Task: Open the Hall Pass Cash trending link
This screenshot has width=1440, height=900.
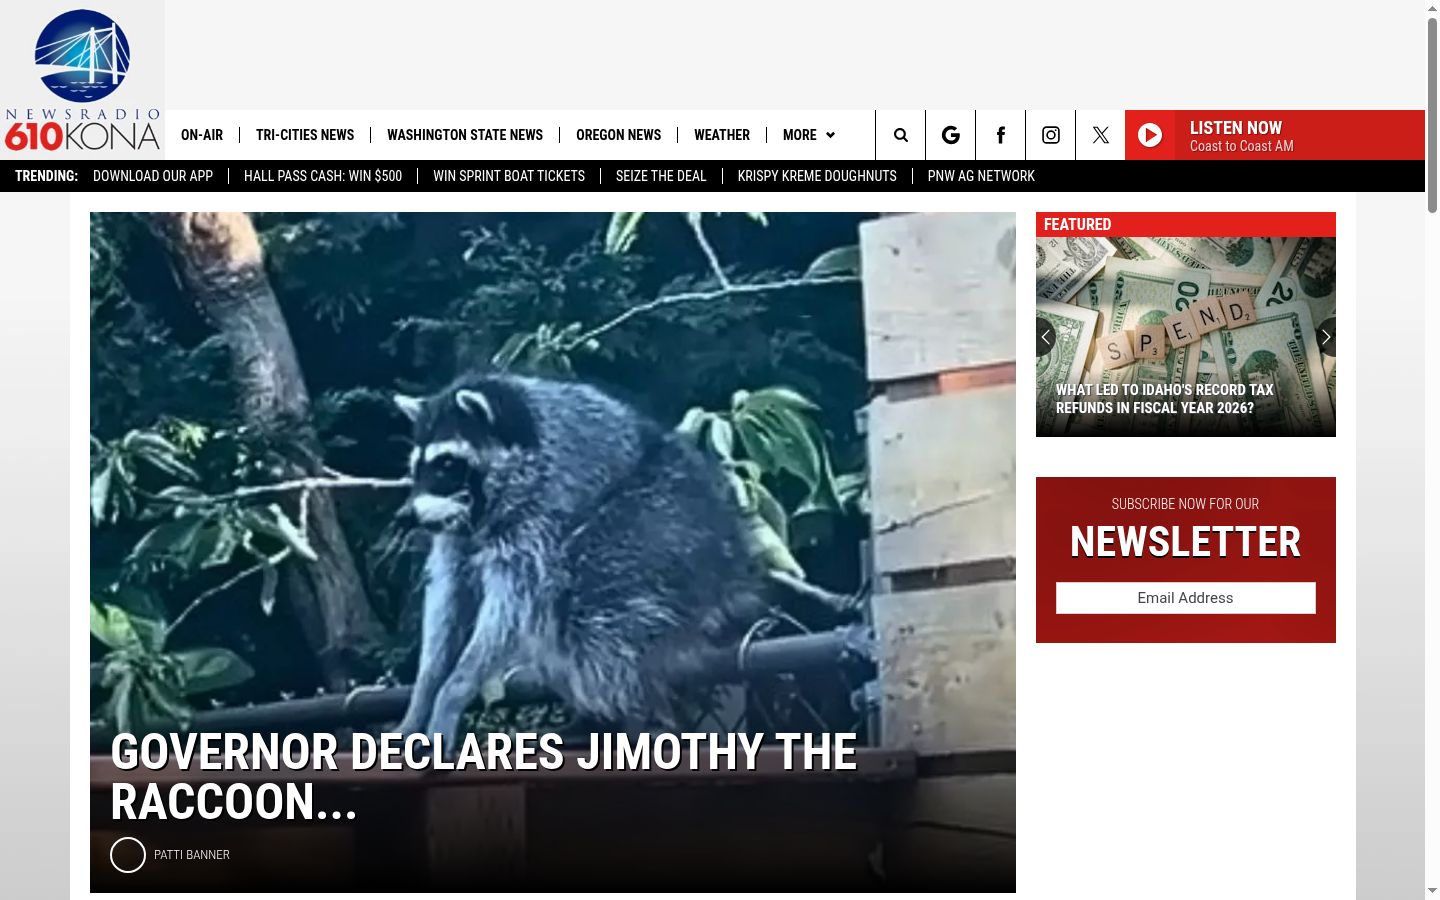Action: point(323,176)
